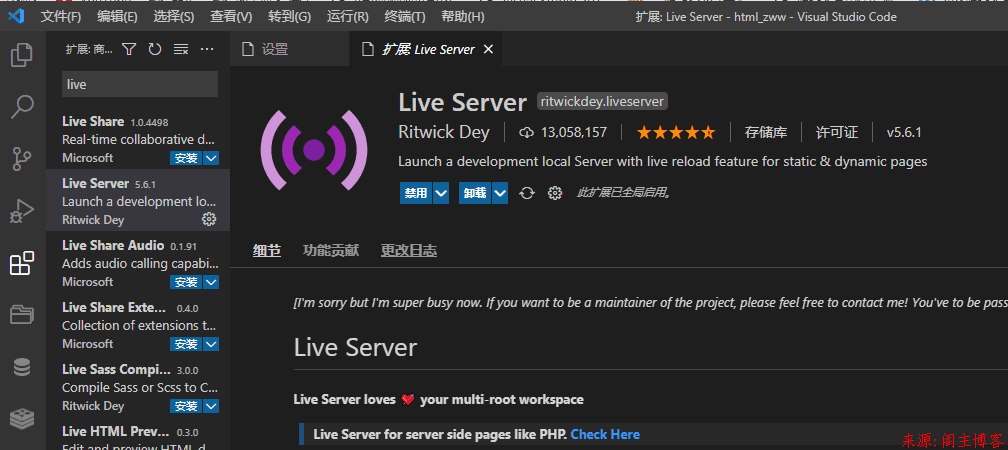Image resolution: width=1008 pixels, height=450 pixels.
Task: Open the Check Here link
Action: point(605,435)
